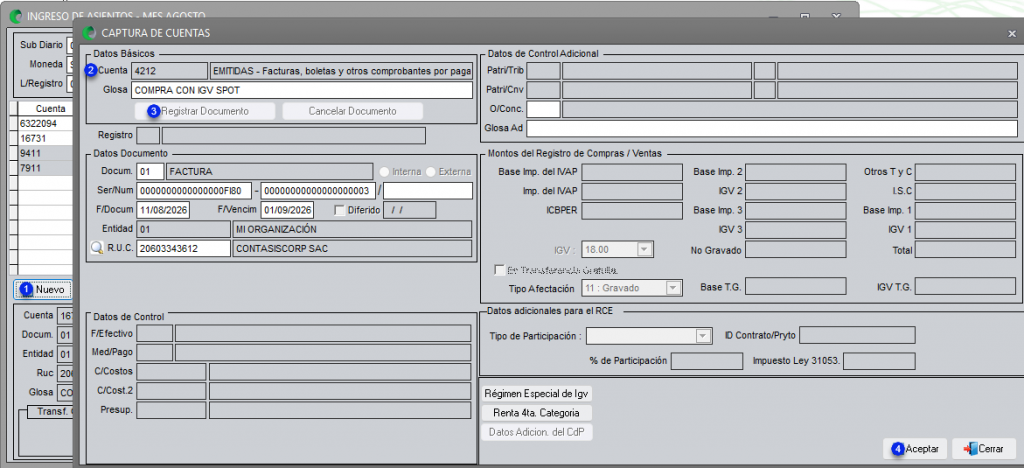Click the serie field ending FI80

(x=193, y=191)
